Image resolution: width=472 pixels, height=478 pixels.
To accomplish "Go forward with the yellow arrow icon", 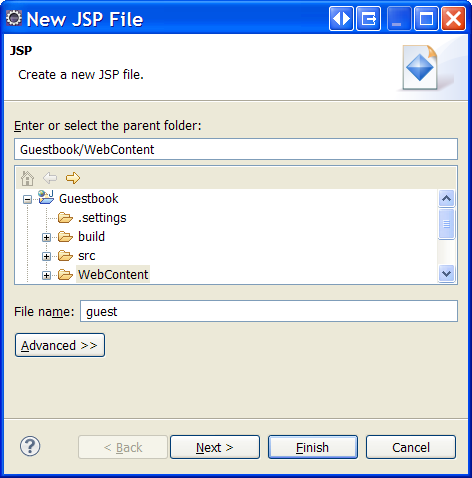I will point(73,178).
